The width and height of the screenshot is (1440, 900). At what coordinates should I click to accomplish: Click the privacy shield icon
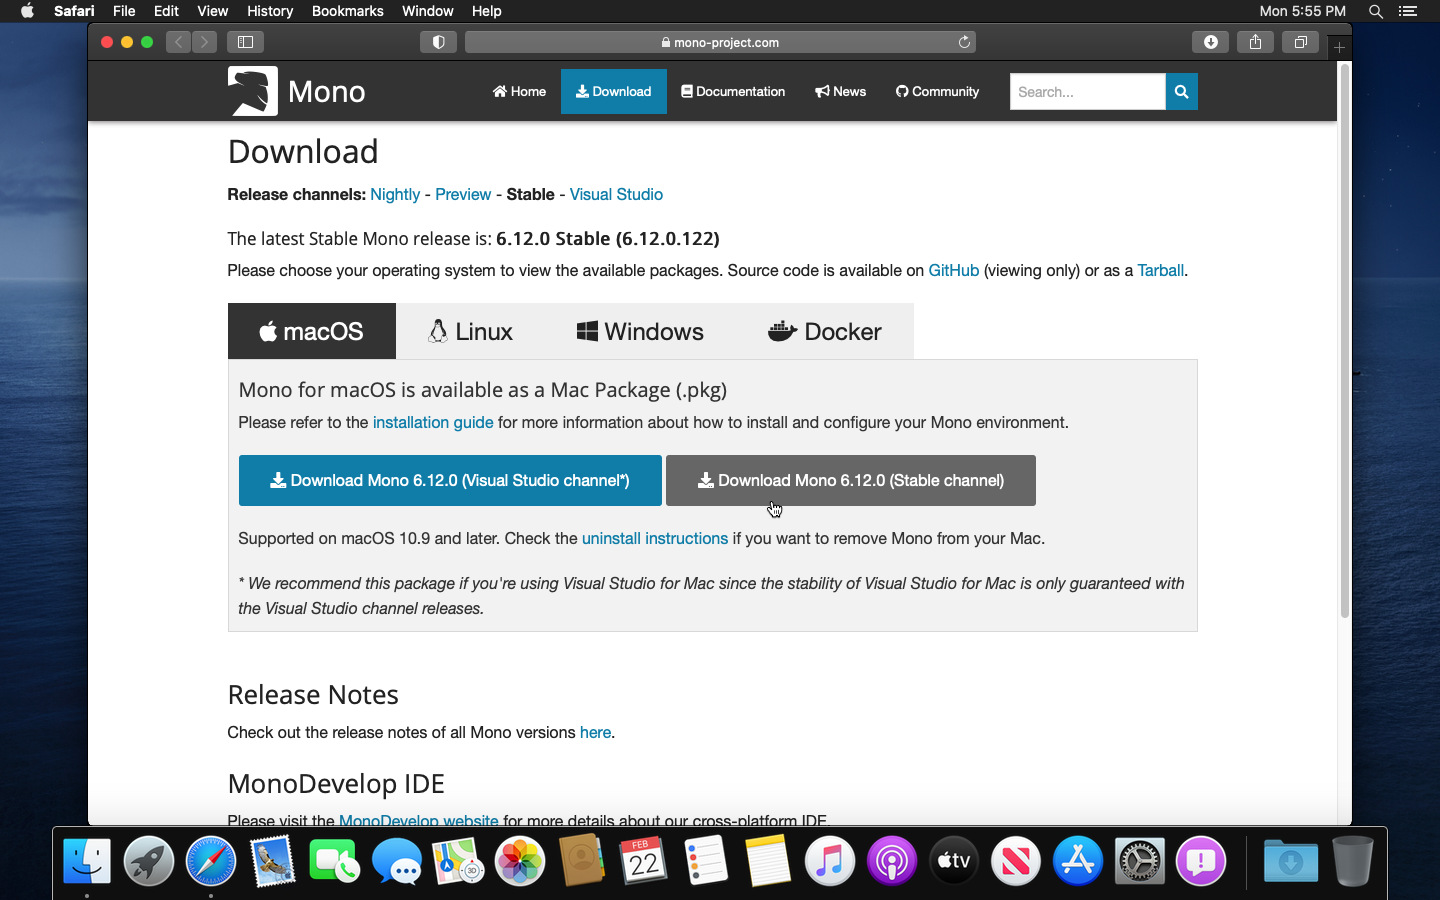pos(438,42)
